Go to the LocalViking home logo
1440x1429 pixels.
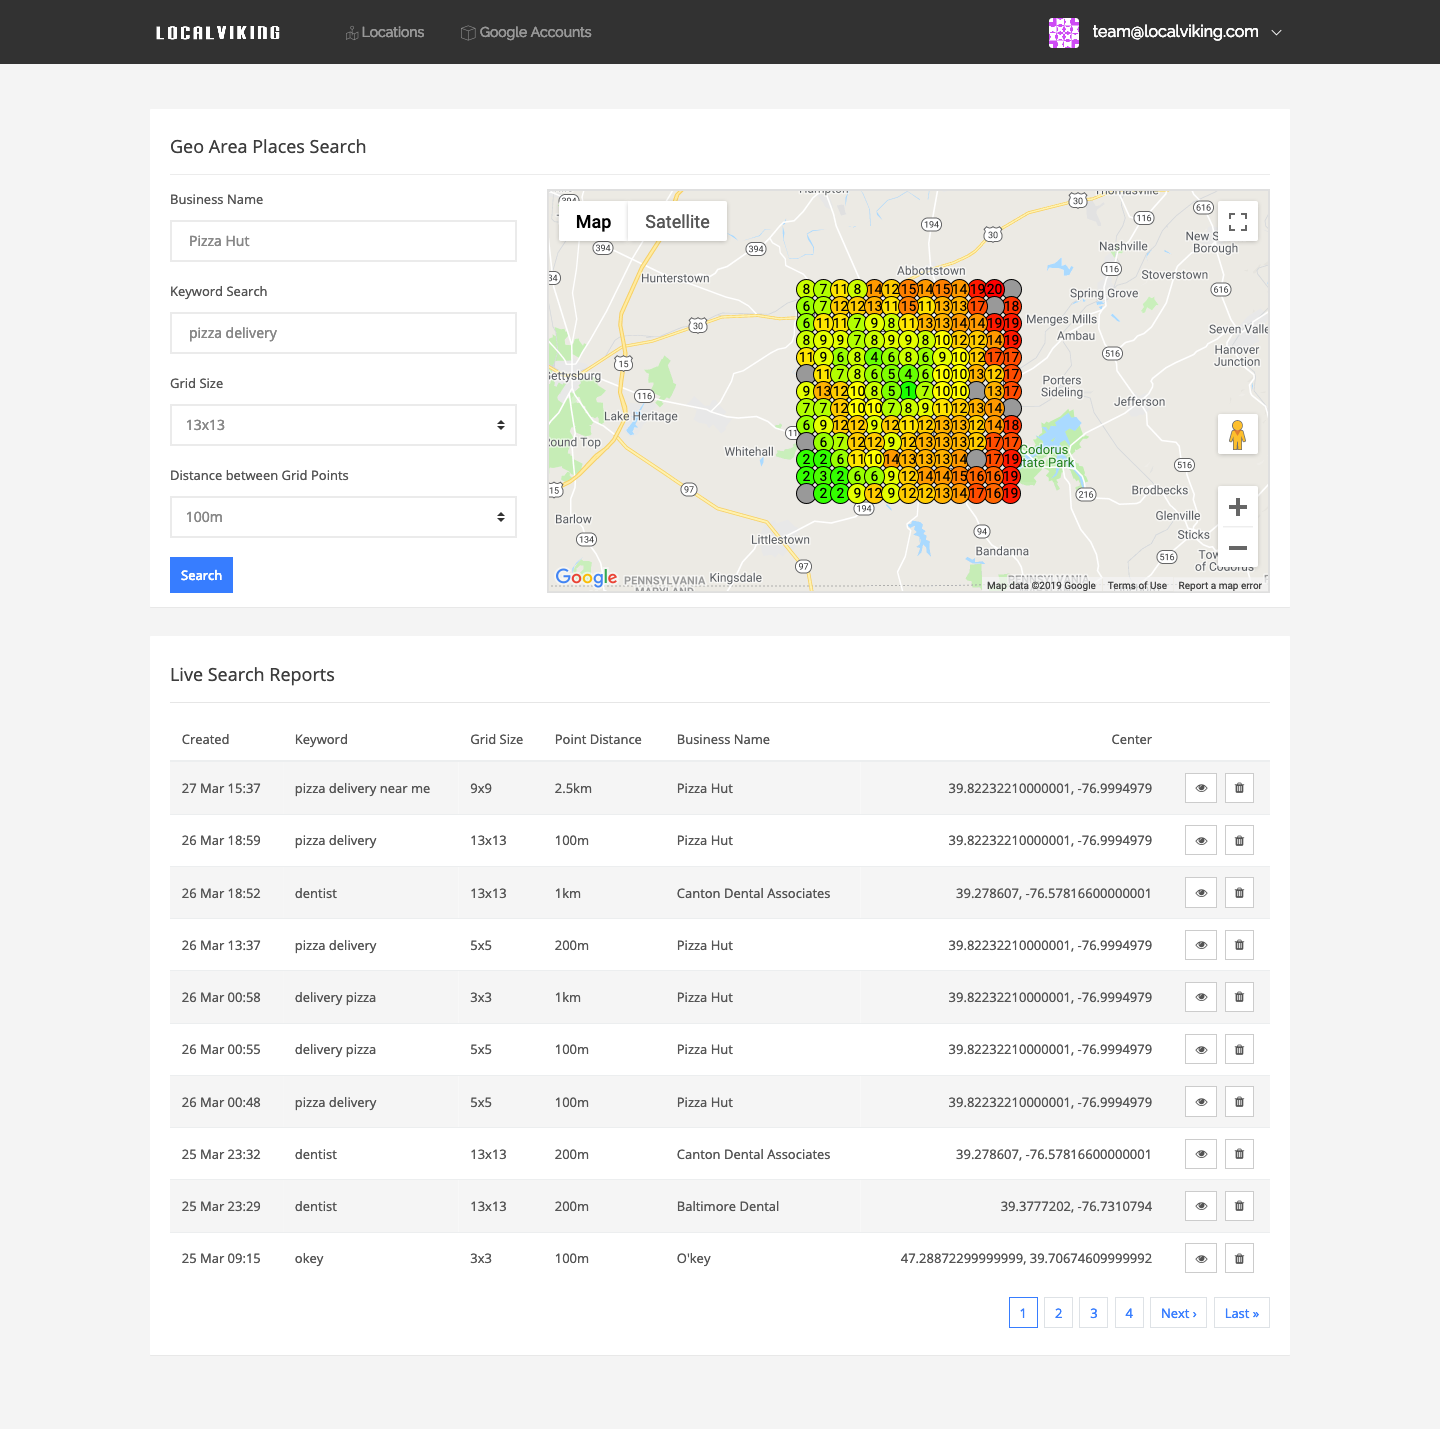[x=218, y=33]
